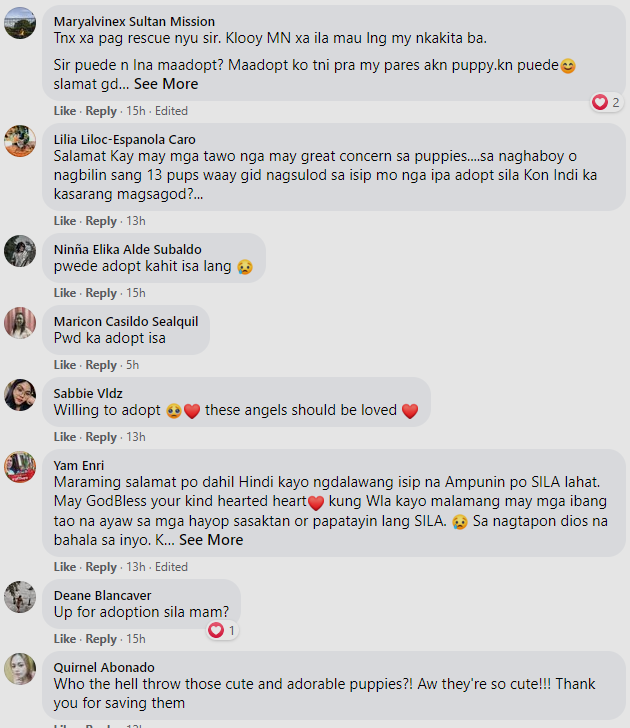
Task: Open Maryalvinex Sultan Mission's profile picture
Action: pos(20,23)
